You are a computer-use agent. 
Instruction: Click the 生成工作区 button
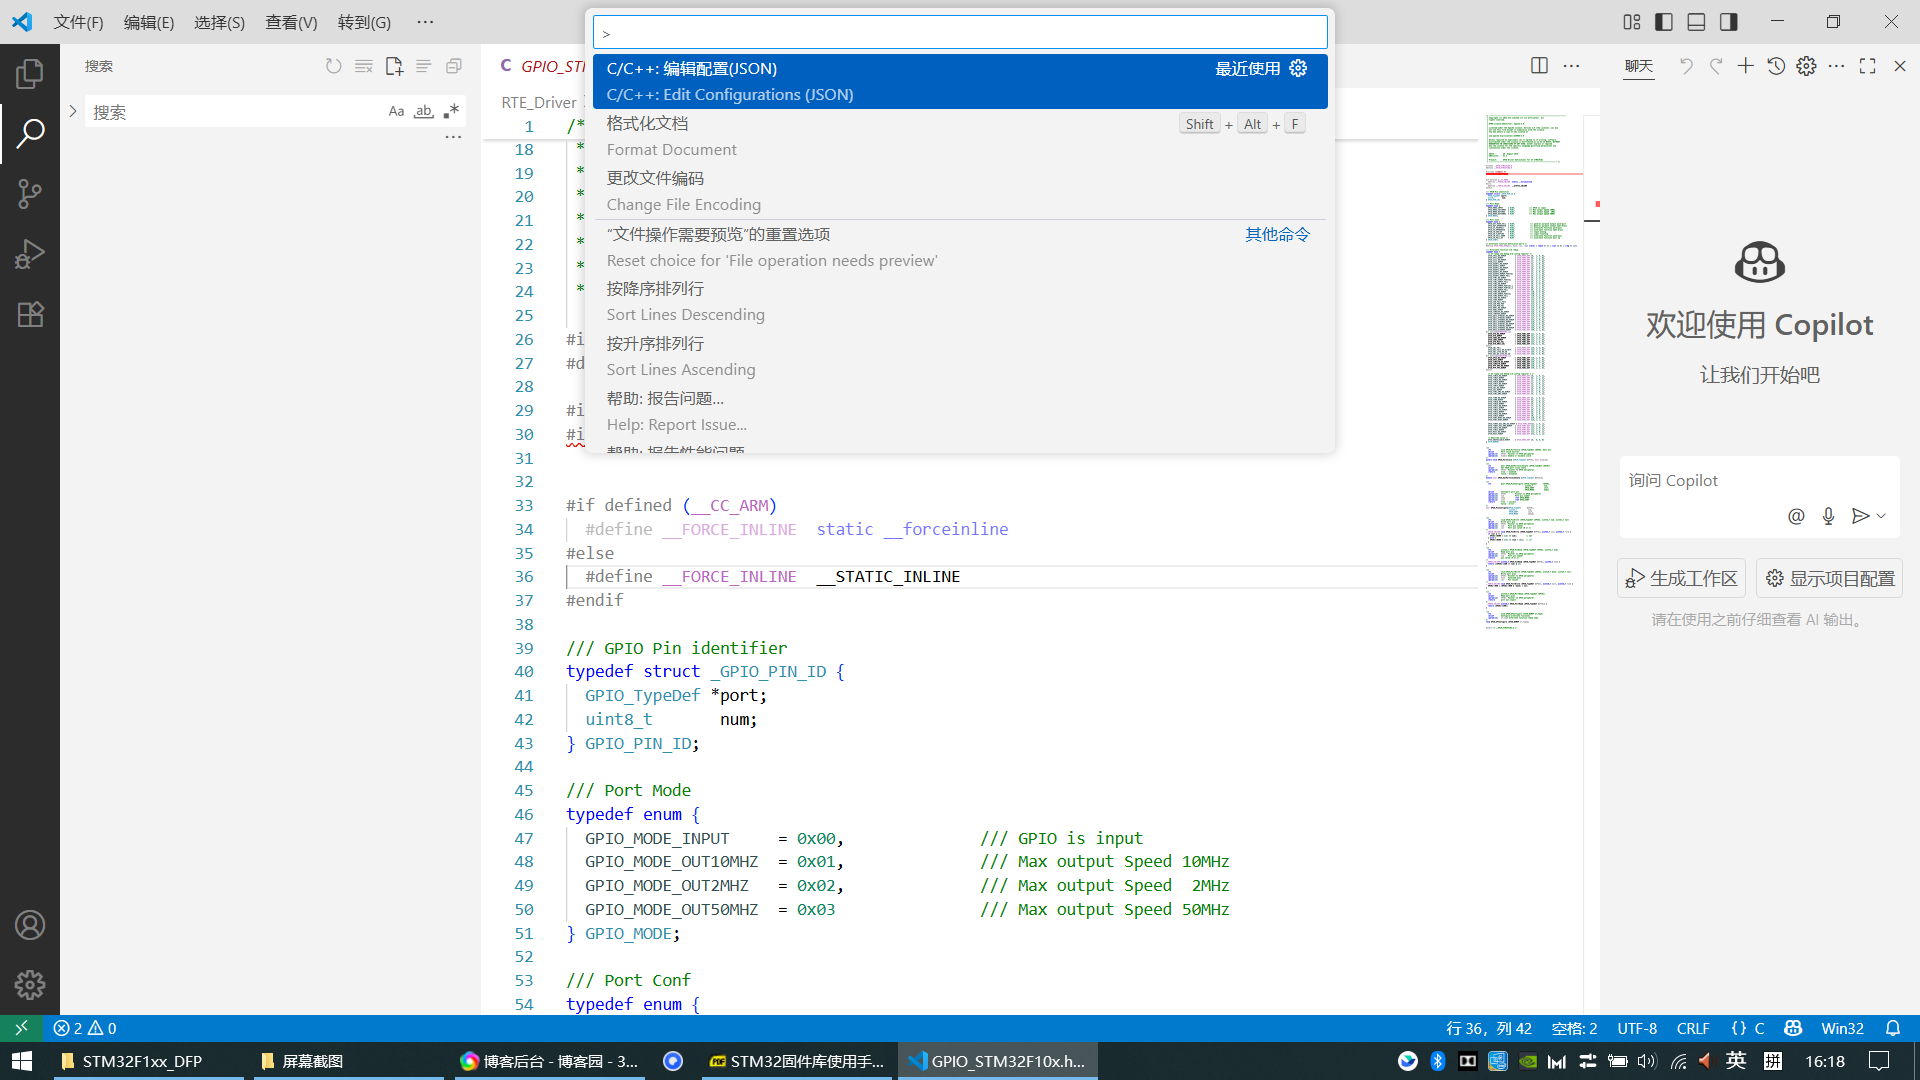pos(1681,578)
